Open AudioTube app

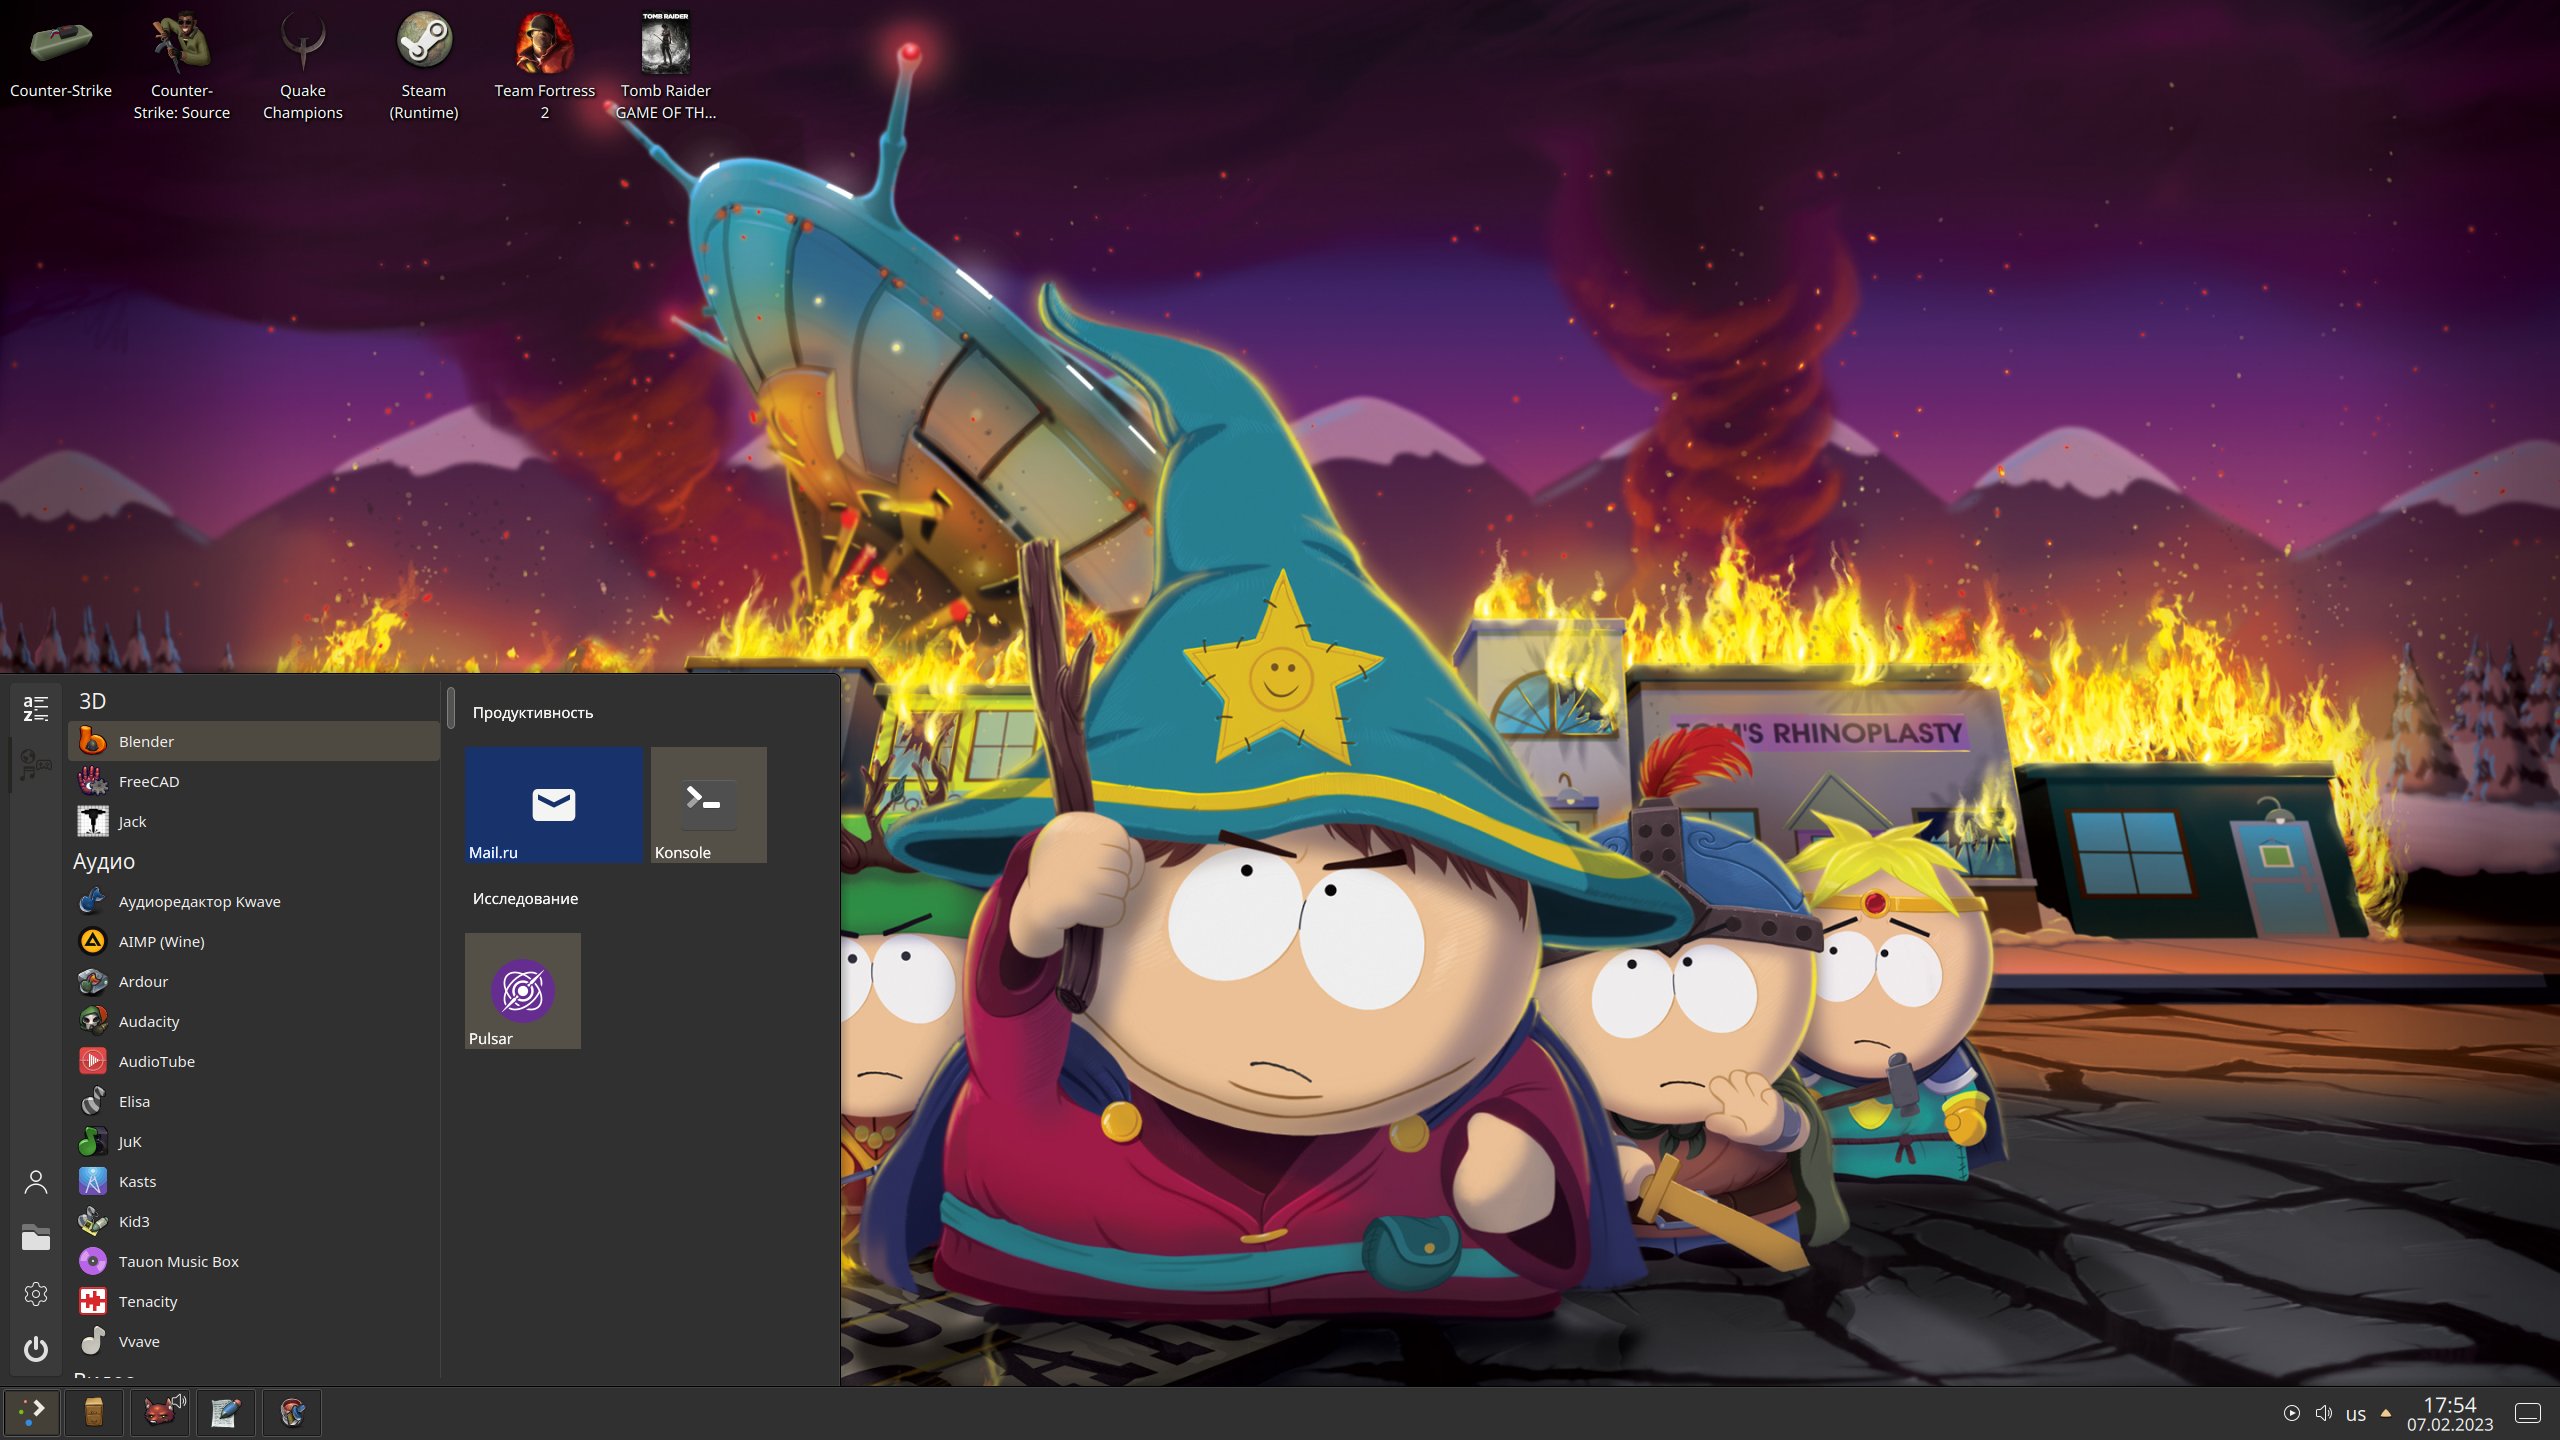click(x=254, y=1061)
